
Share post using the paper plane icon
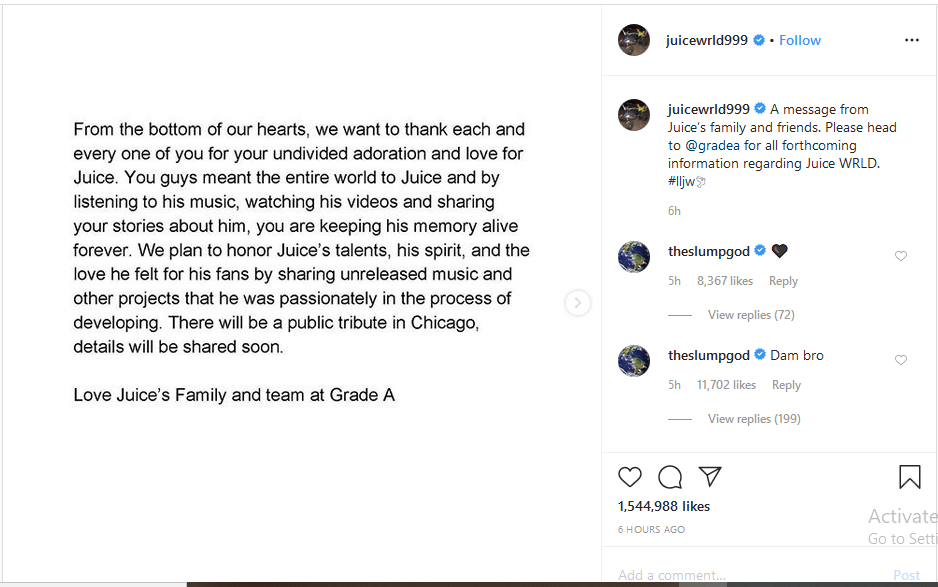[710, 477]
